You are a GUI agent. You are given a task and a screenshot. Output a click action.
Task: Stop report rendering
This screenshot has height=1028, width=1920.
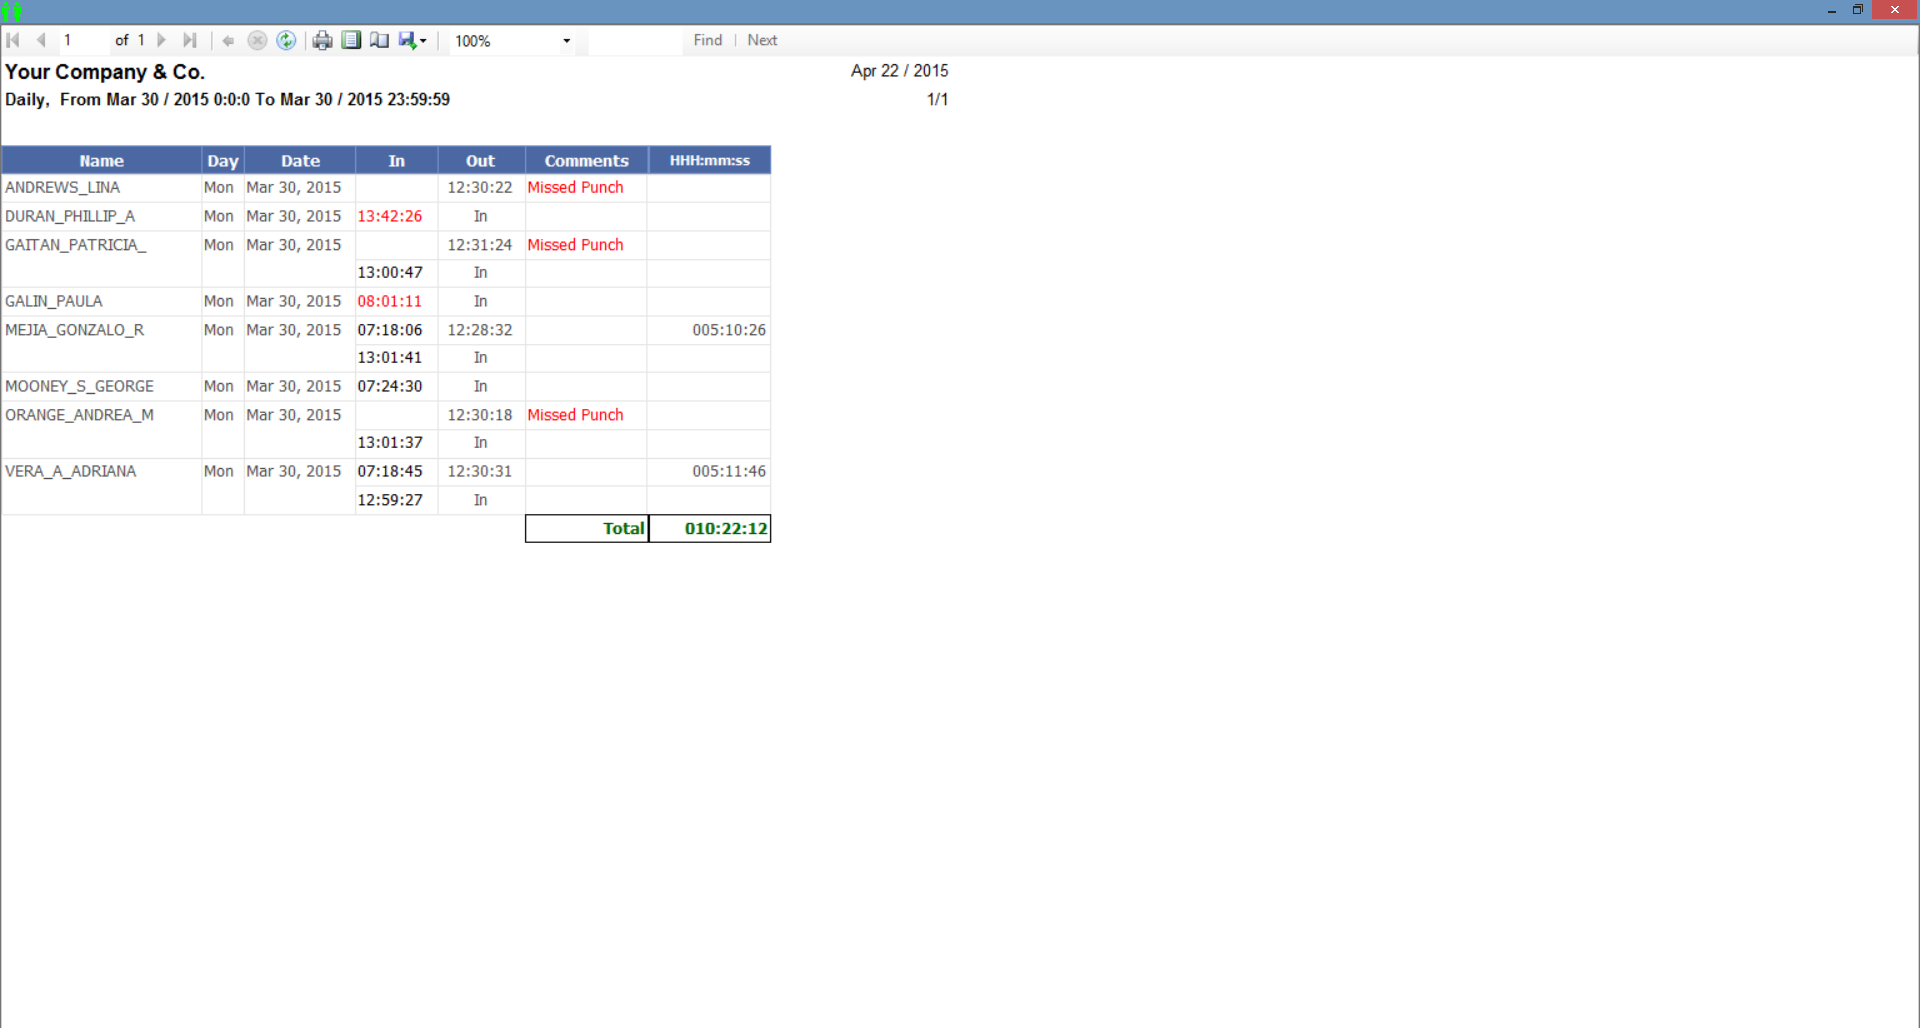[257, 40]
